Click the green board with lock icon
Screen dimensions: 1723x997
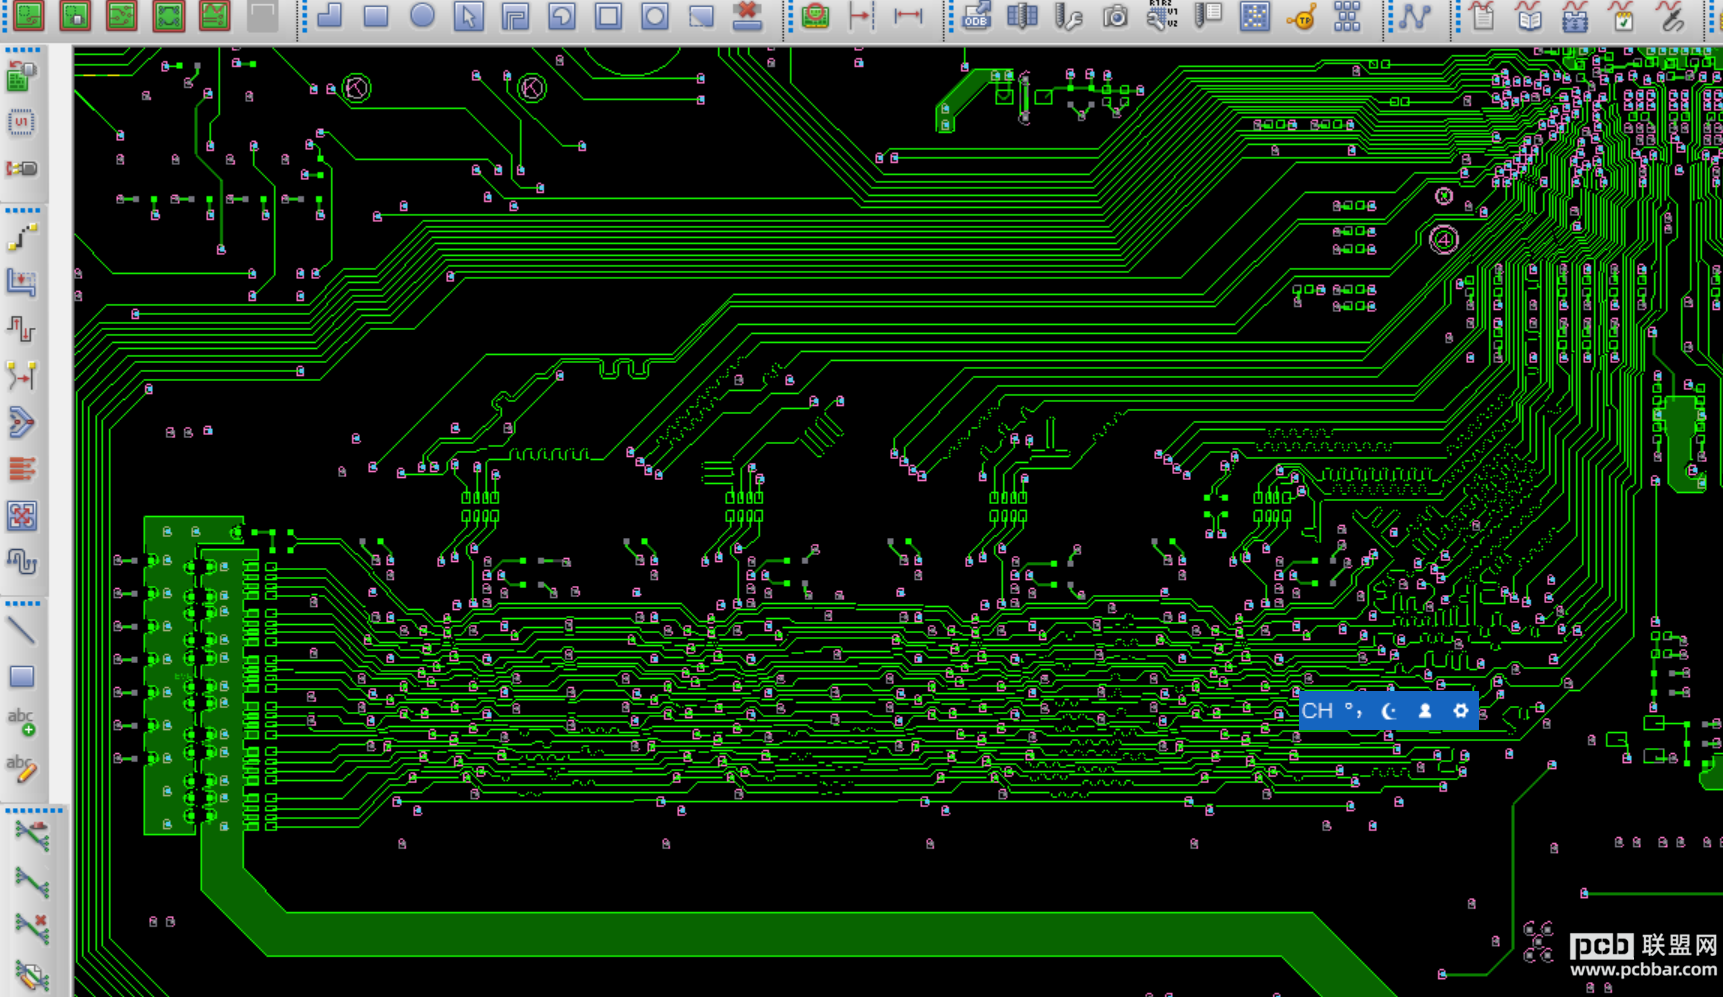(75, 16)
